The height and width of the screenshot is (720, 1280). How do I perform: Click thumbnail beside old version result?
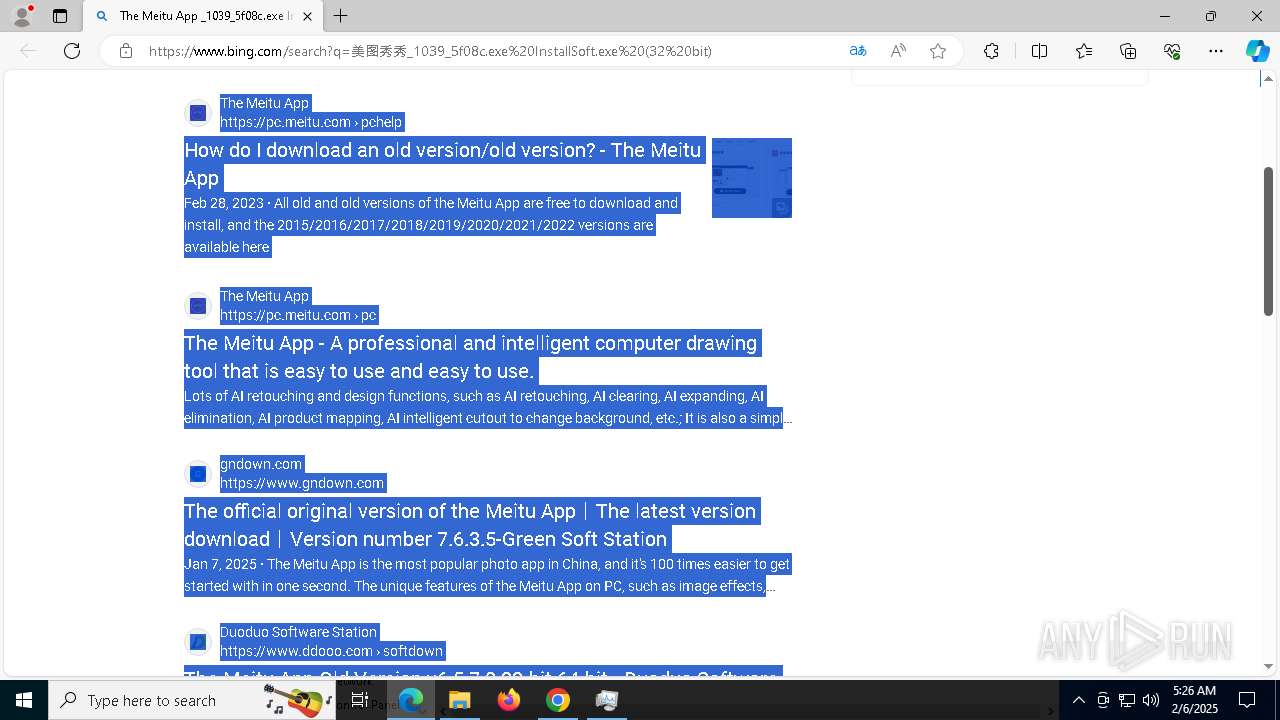point(752,178)
